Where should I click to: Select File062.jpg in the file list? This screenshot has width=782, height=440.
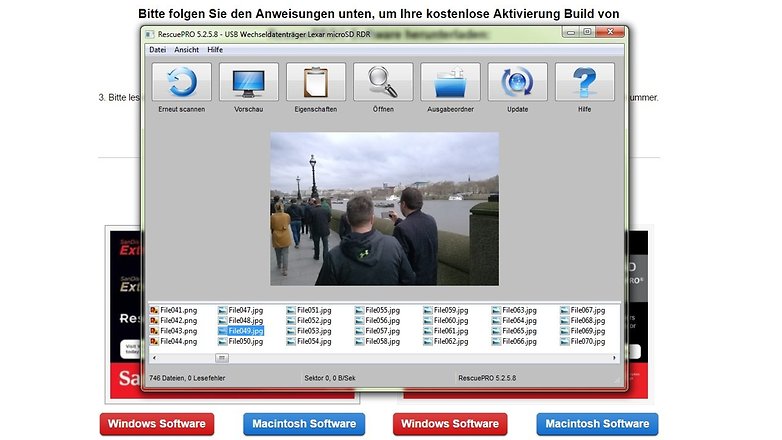[x=446, y=342]
